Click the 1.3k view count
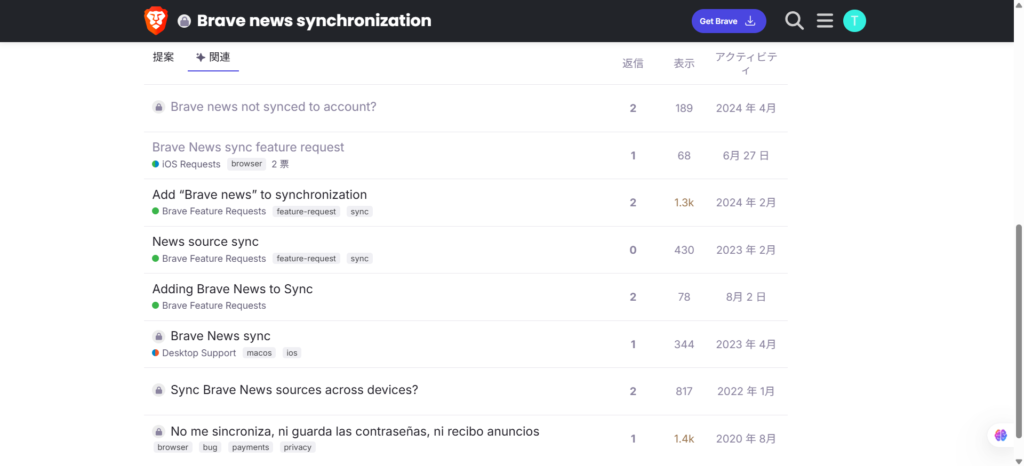This screenshot has width=1024, height=466. coord(684,202)
